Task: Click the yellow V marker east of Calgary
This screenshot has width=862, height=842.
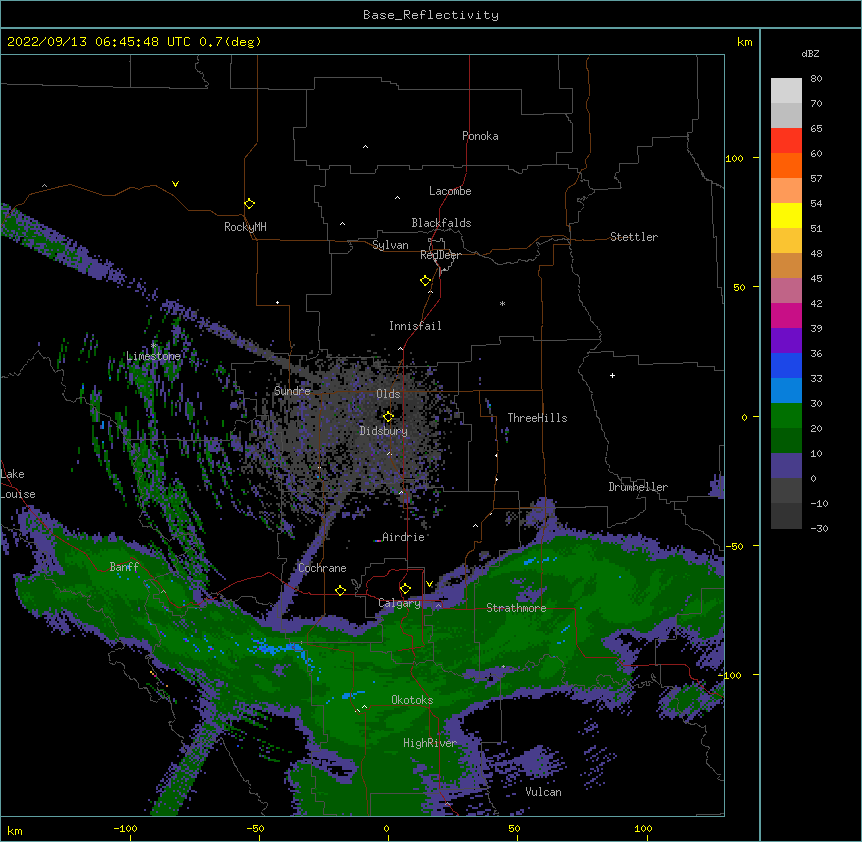Action: 429,584
